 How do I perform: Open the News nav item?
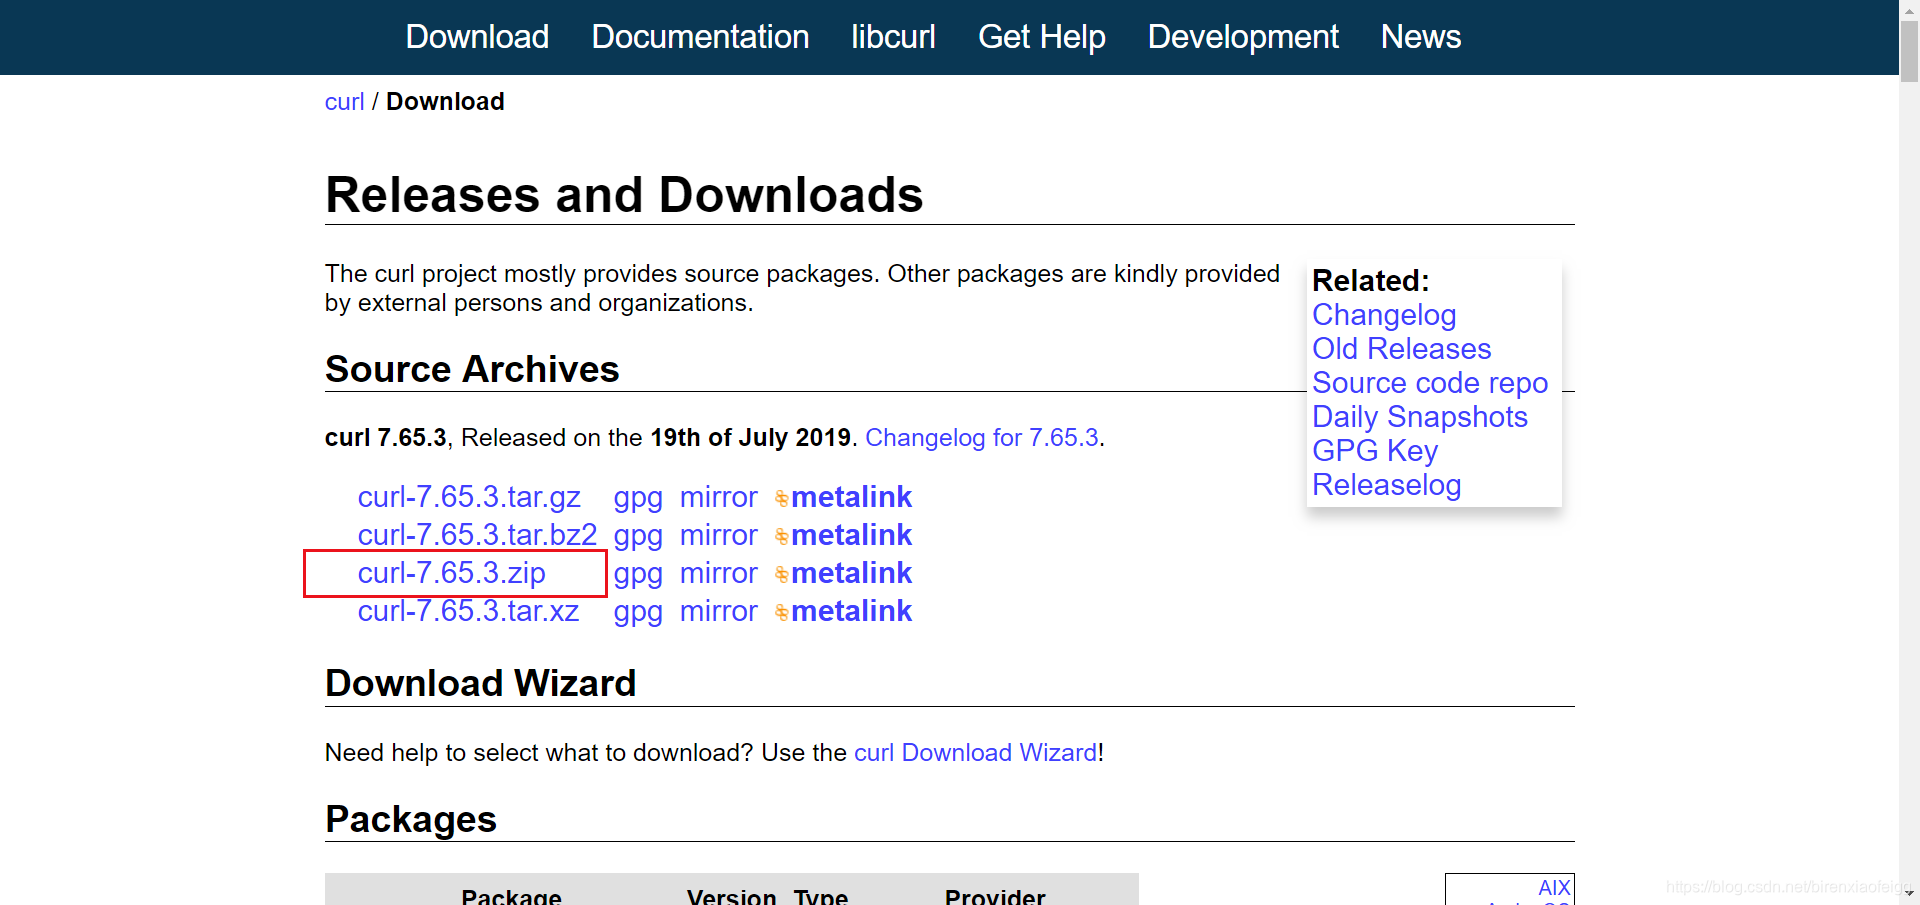click(x=1420, y=37)
